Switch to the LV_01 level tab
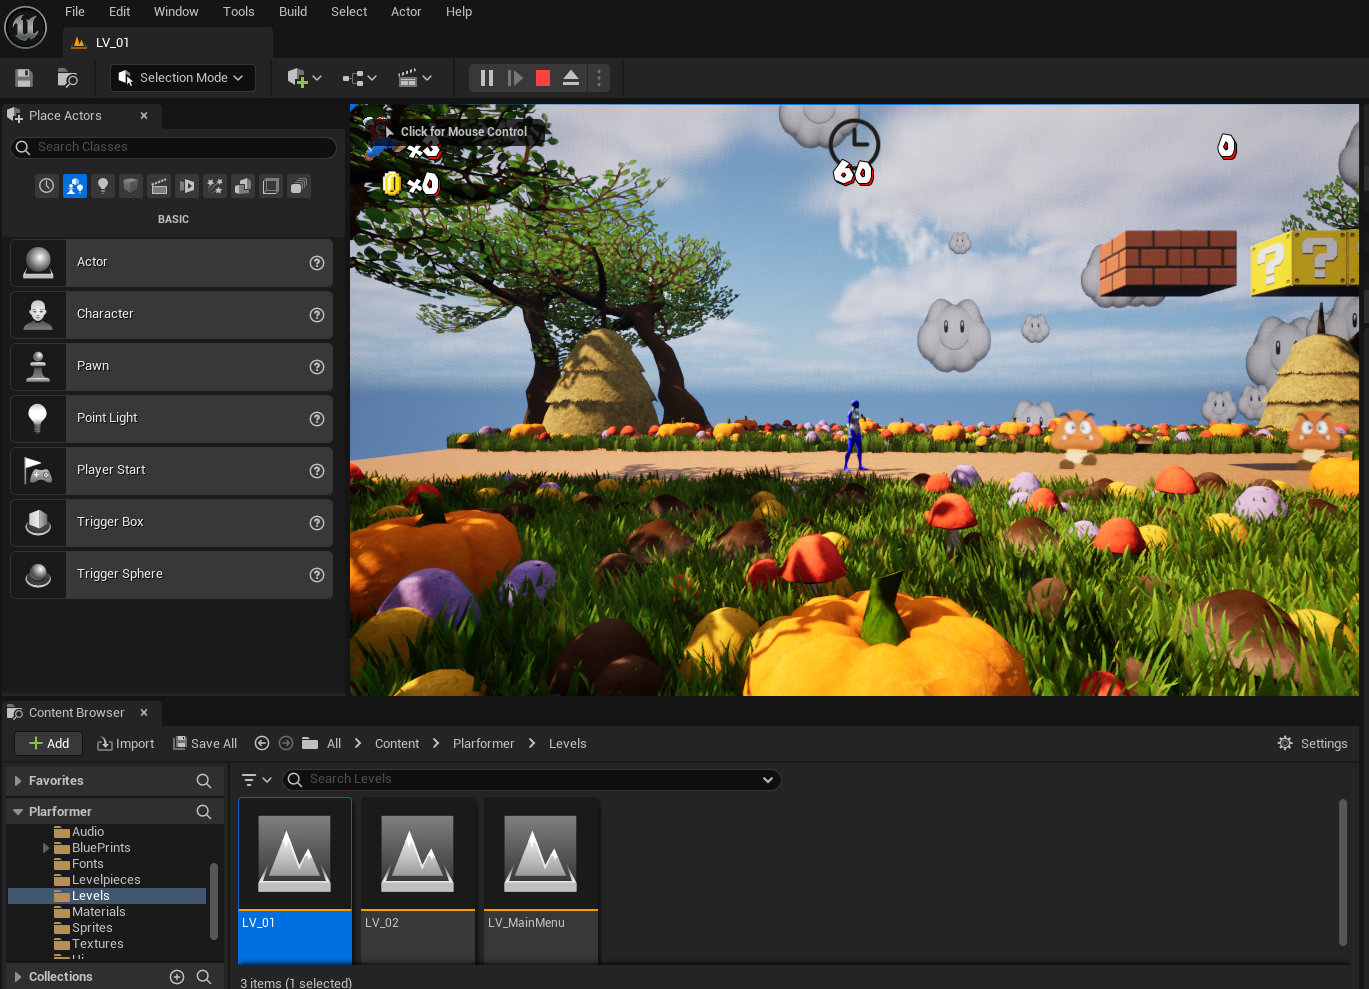Image resolution: width=1369 pixels, height=989 pixels. (x=167, y=43)
